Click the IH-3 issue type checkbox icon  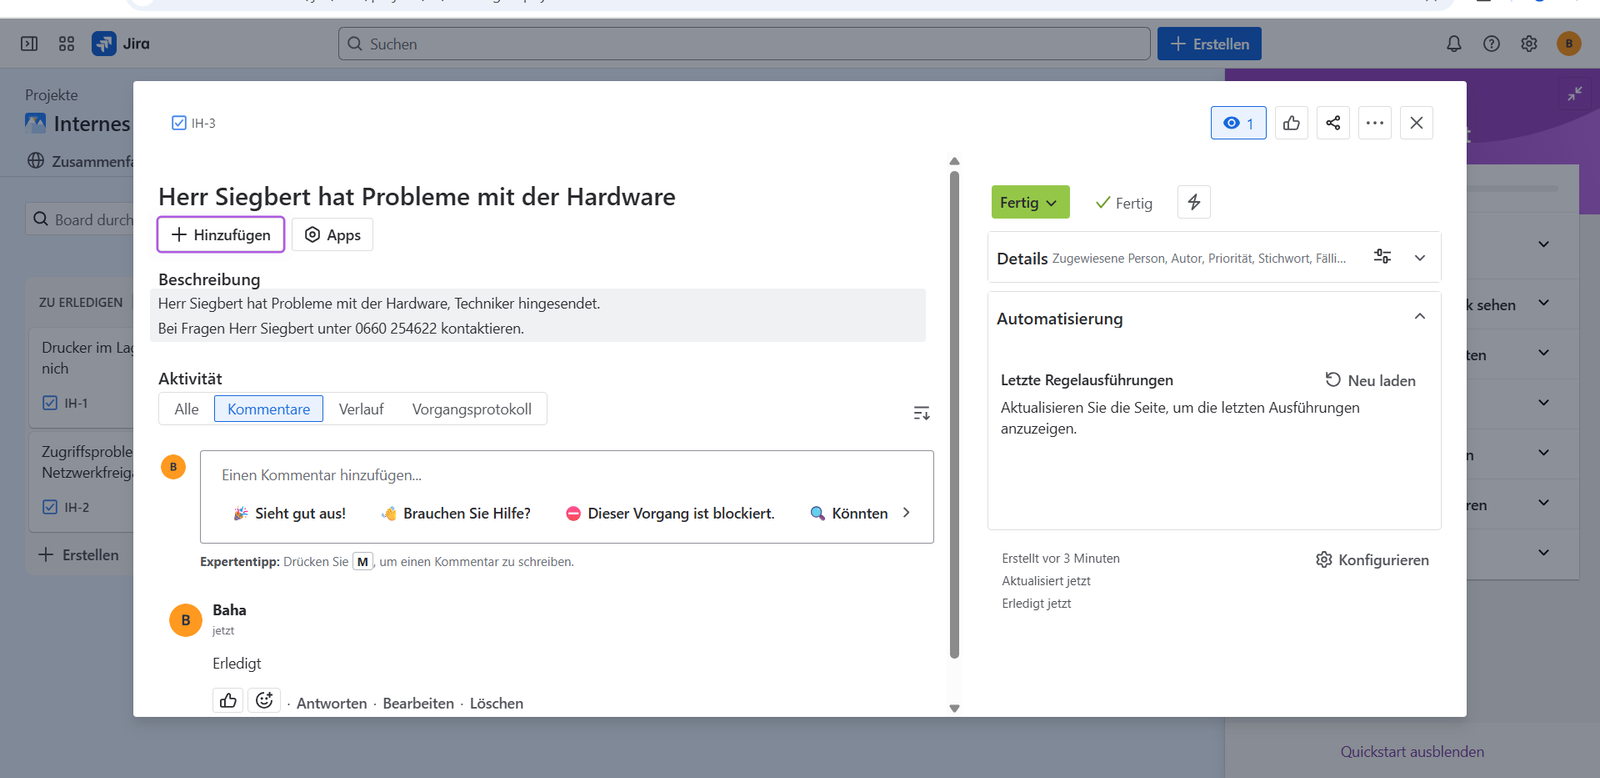179,123
